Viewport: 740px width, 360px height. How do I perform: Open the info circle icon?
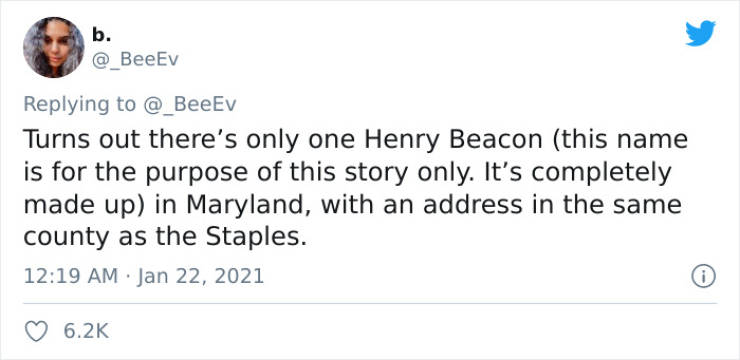[x=704, y=276]
